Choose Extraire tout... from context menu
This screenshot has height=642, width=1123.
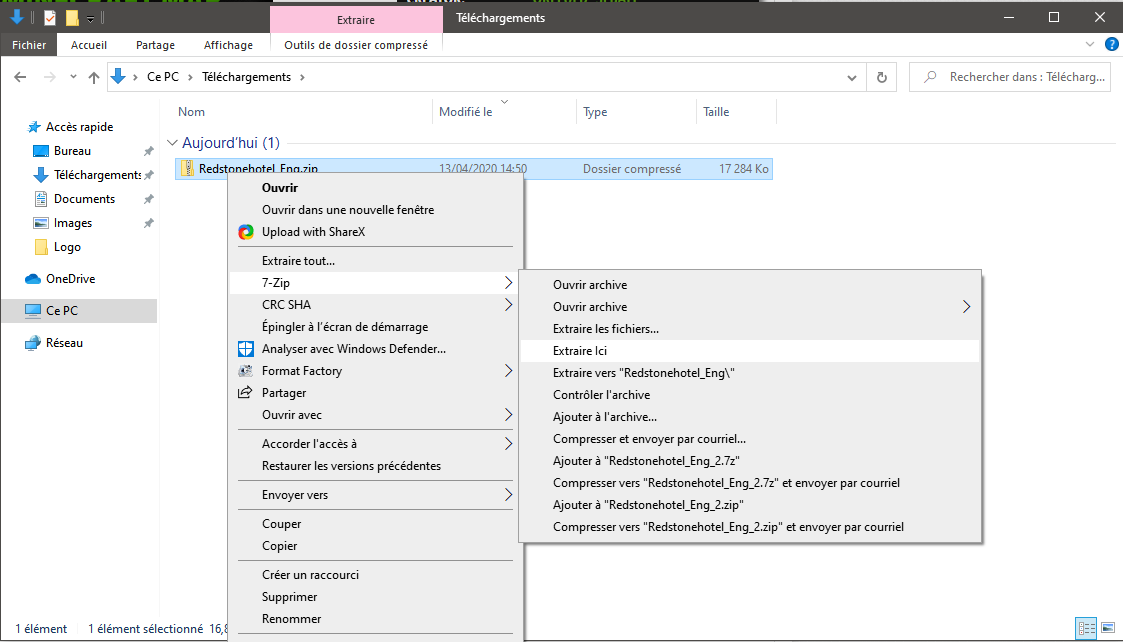(298, 261)
